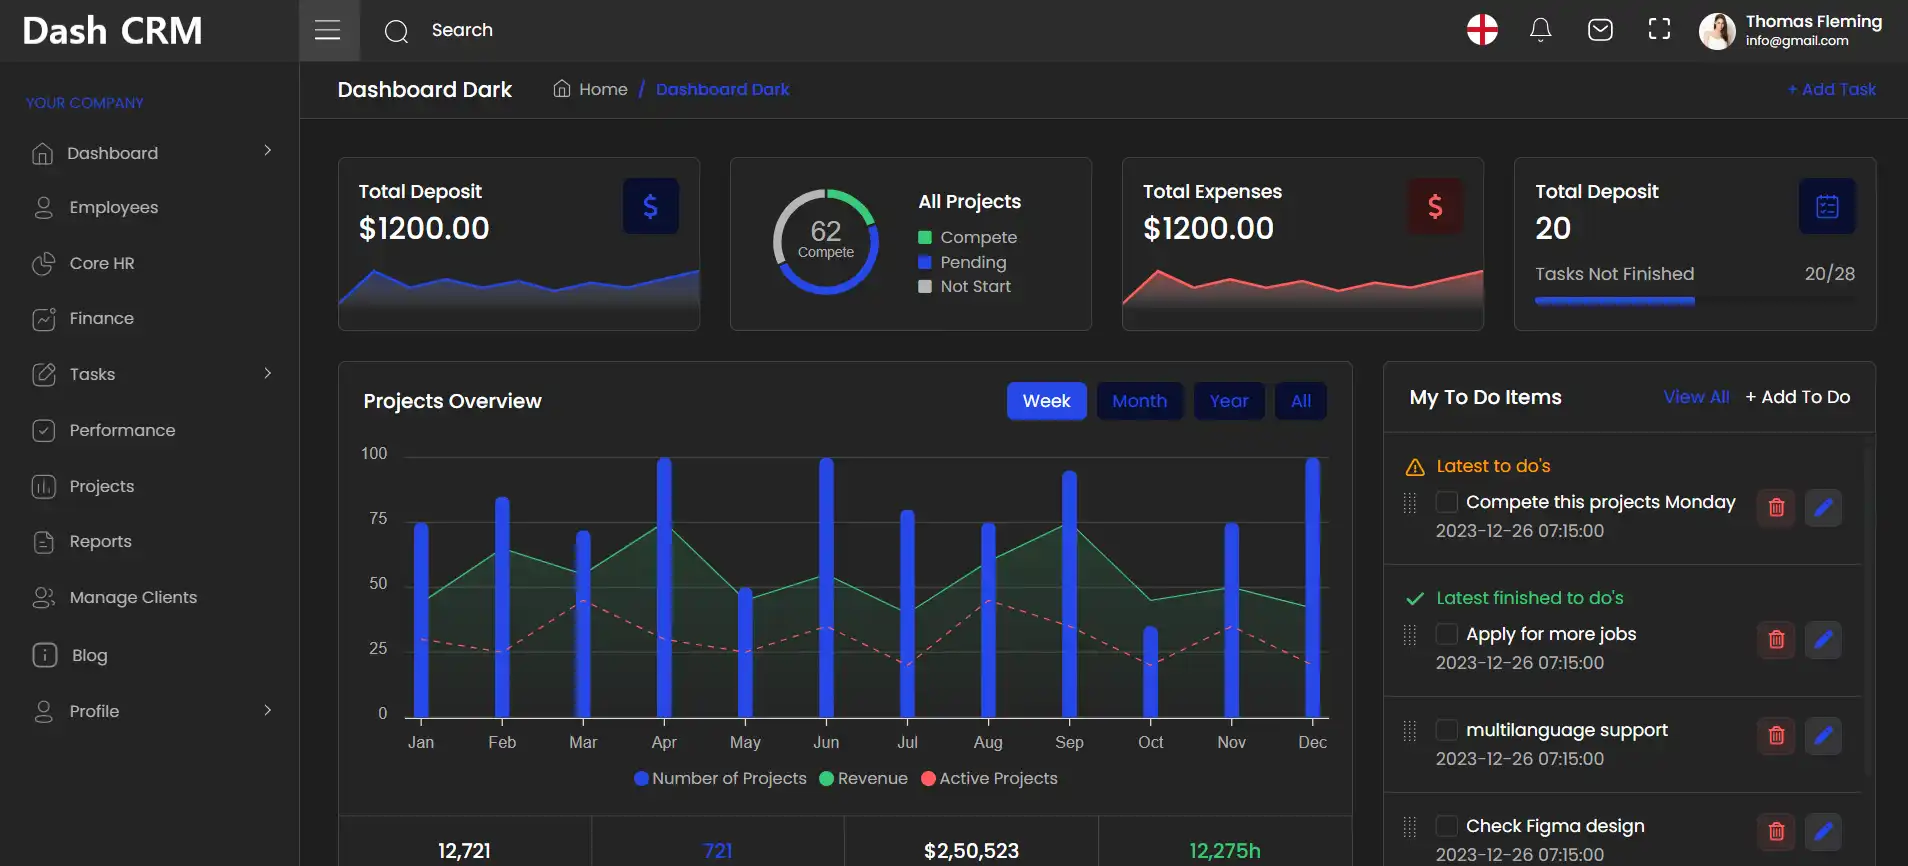This screenshot has width=1908, height=866.
Task: Expand the Dashboard submenu chevron
Action: point(267,150)
